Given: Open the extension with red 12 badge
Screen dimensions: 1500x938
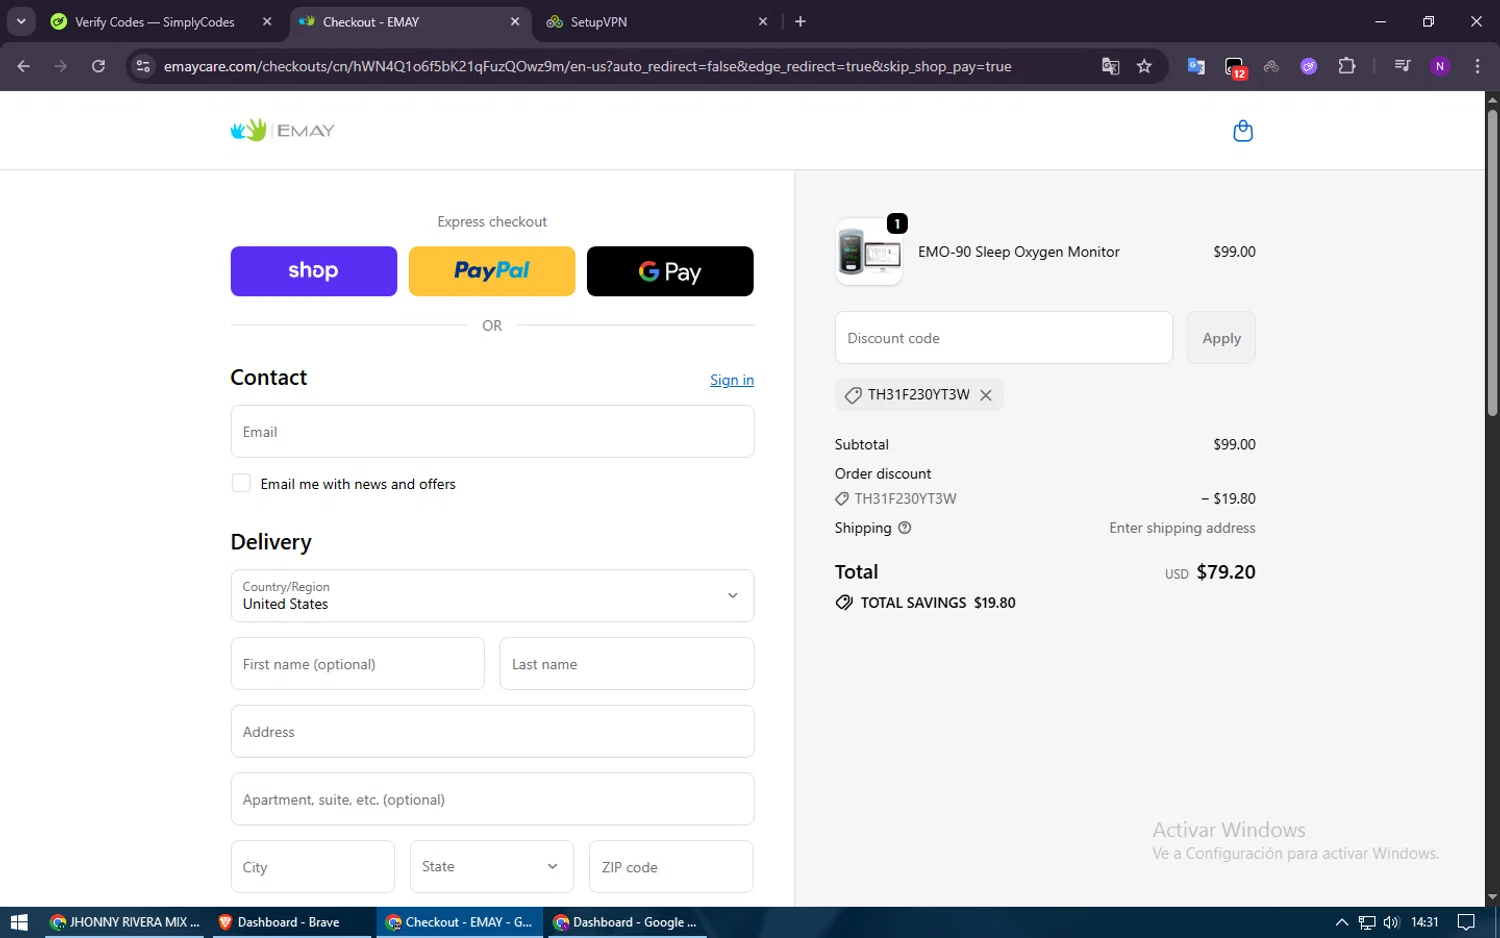Looking at the screenshot, I should (1235, 67).
